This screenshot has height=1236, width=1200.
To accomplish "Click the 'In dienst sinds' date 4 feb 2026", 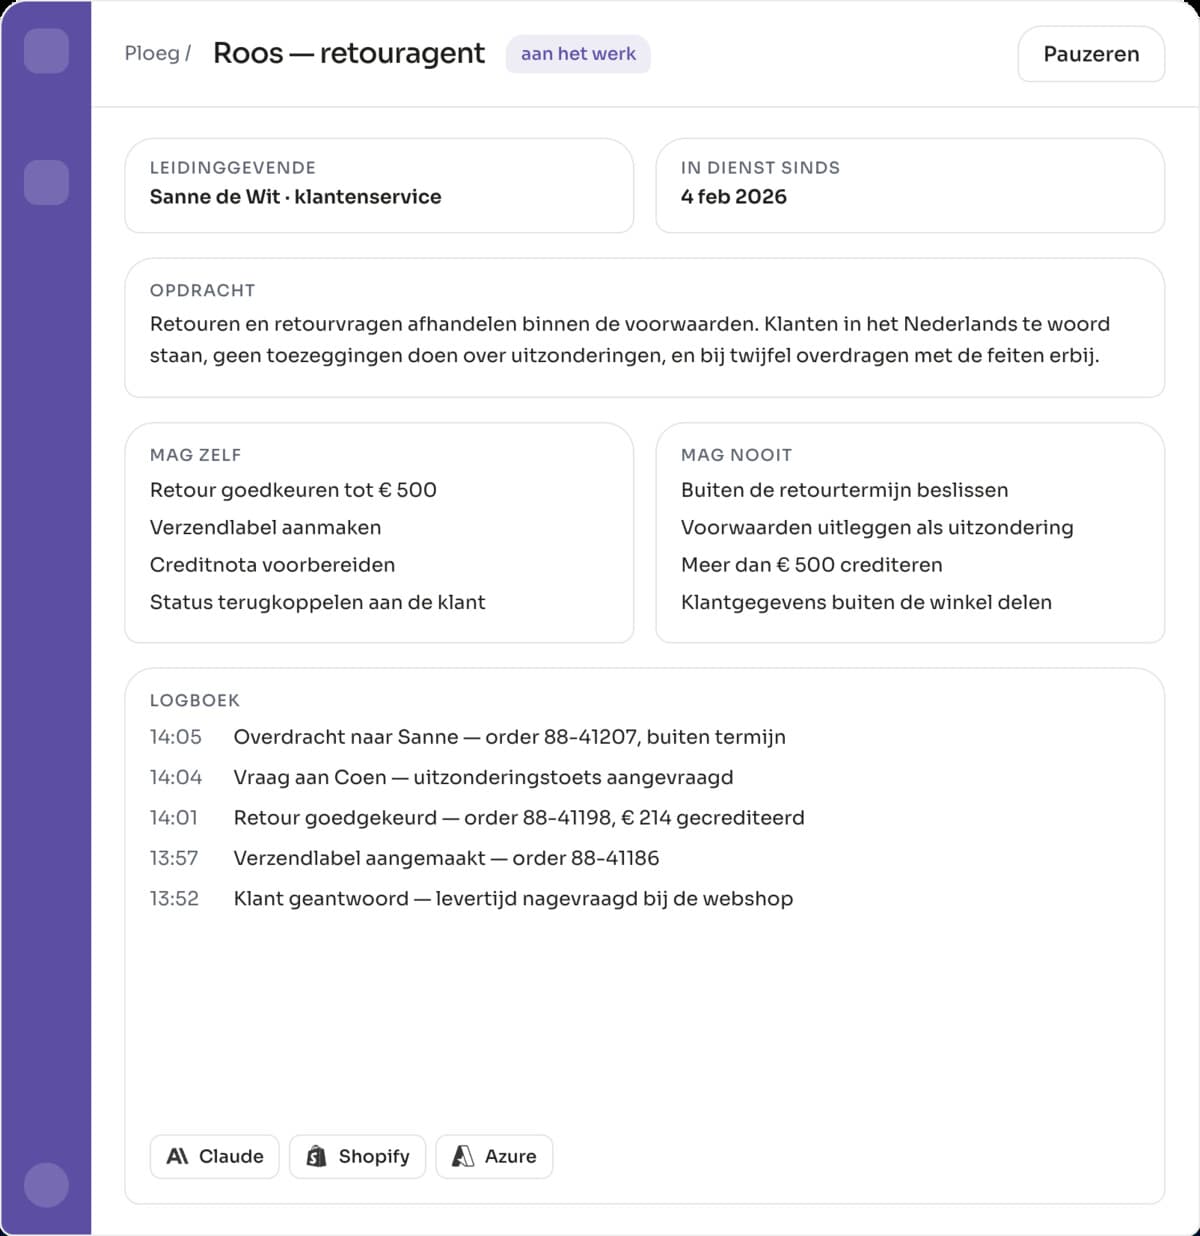I will click(x=733, y=197).
